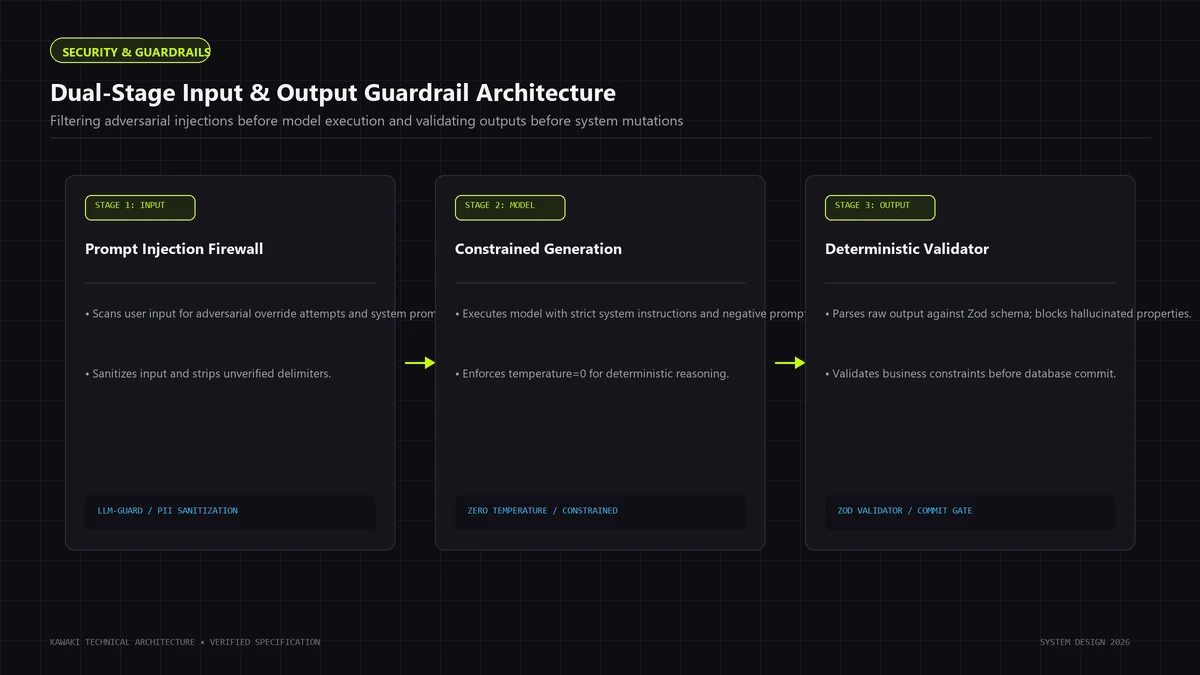The height and width of the screenshot is (675, 1200).
Task: Click the SYSTEM DESIGN 2026 footer text
Action: [x=1085, y=642]
